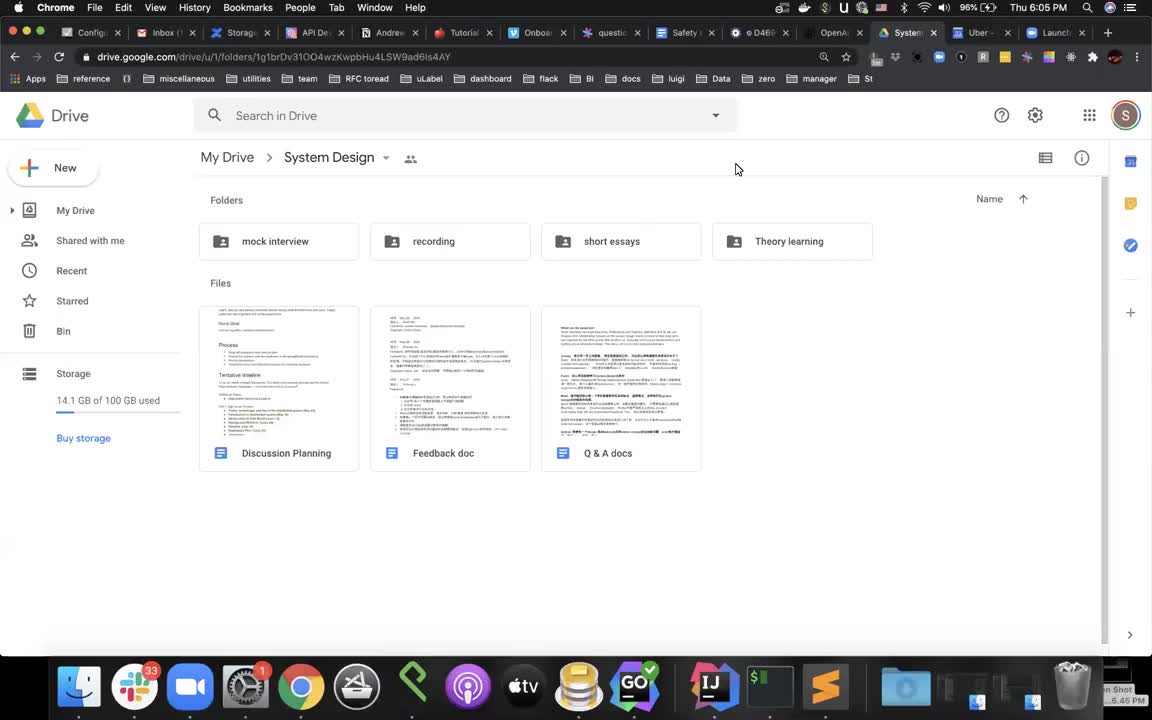Open the Google apps grid

(x=1090, y=115)
